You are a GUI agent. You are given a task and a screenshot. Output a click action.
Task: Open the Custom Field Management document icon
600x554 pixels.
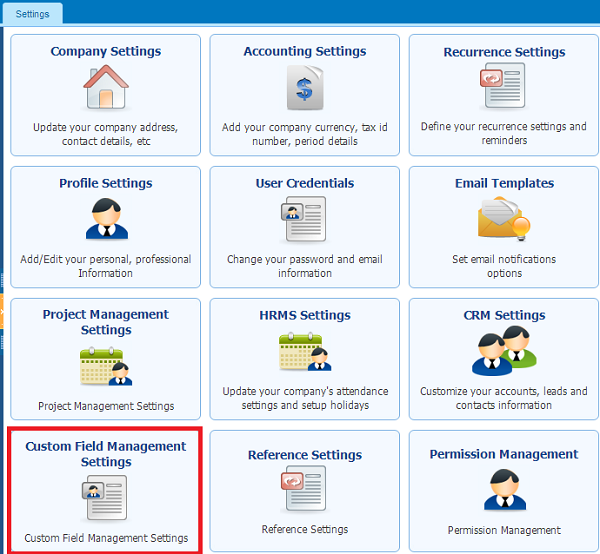104,497
